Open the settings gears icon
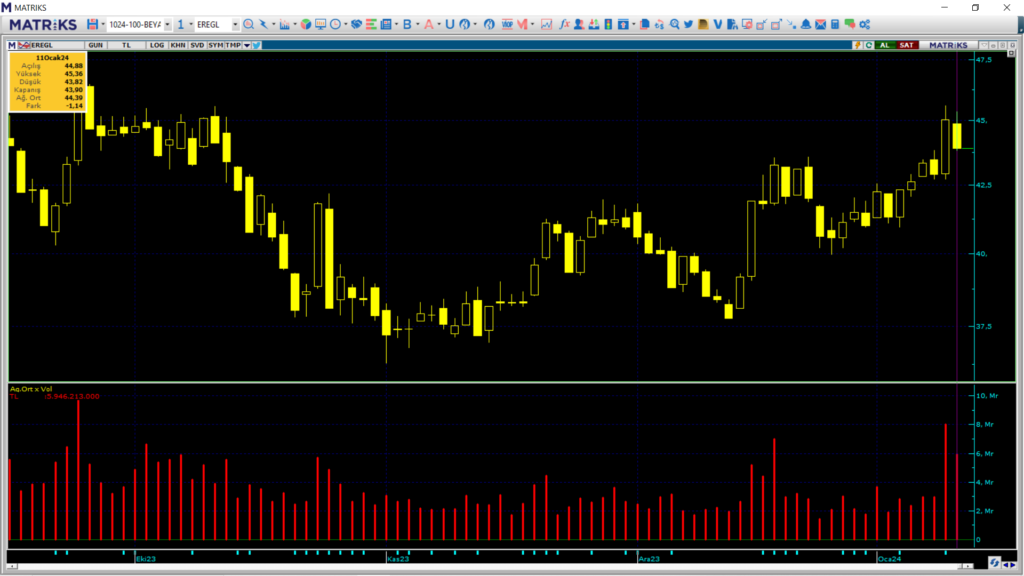Screen dimensions: 1024x576 pyautogui.click(x=864, y=24)
